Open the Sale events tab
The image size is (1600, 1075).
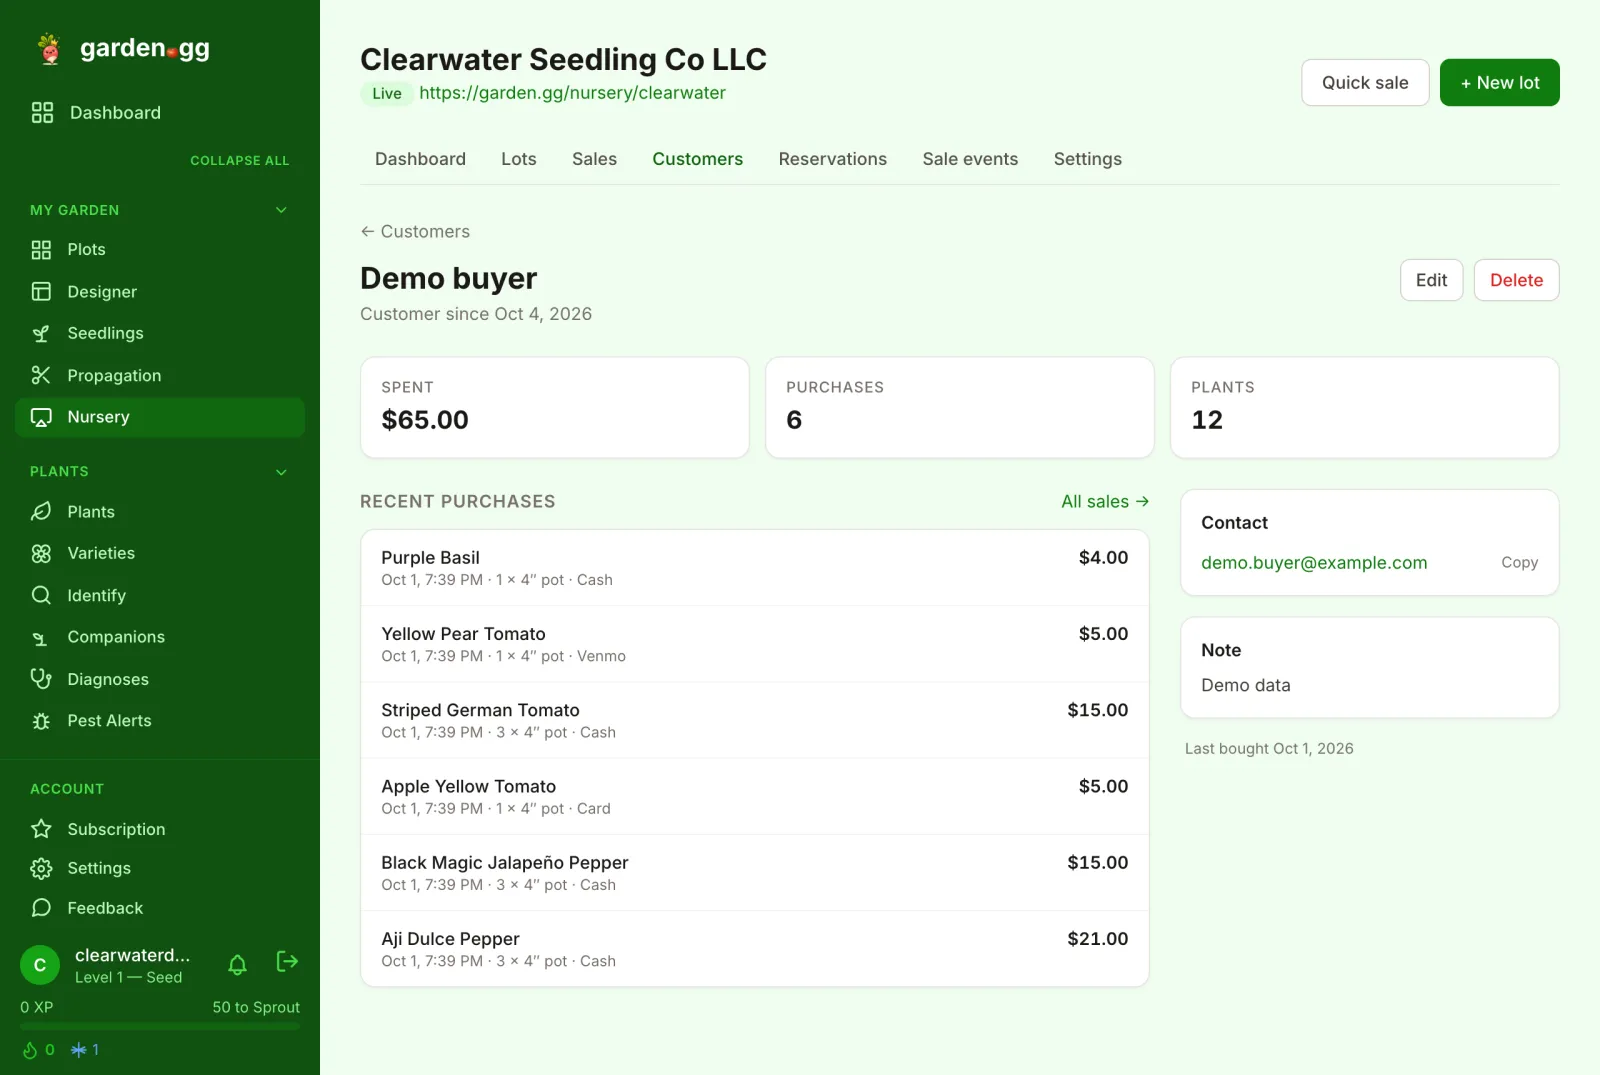tap(970, 159)
